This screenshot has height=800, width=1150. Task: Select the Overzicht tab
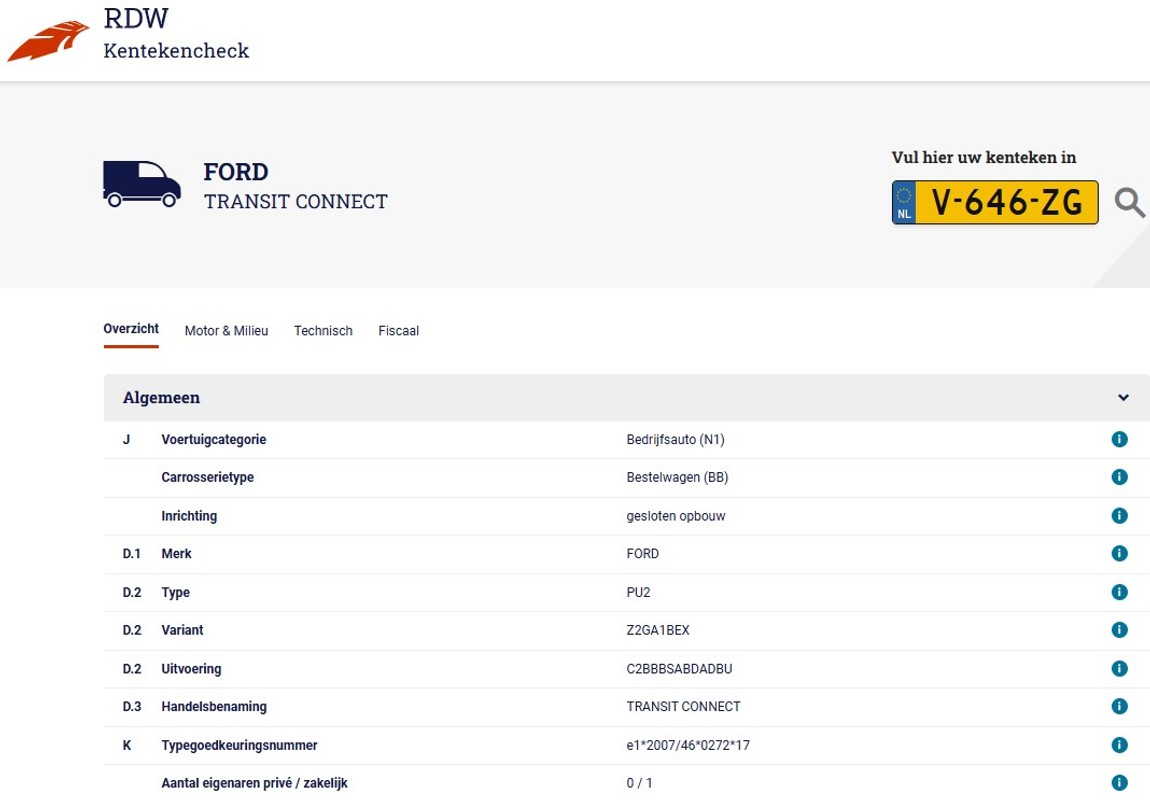(x=131, y=329)
